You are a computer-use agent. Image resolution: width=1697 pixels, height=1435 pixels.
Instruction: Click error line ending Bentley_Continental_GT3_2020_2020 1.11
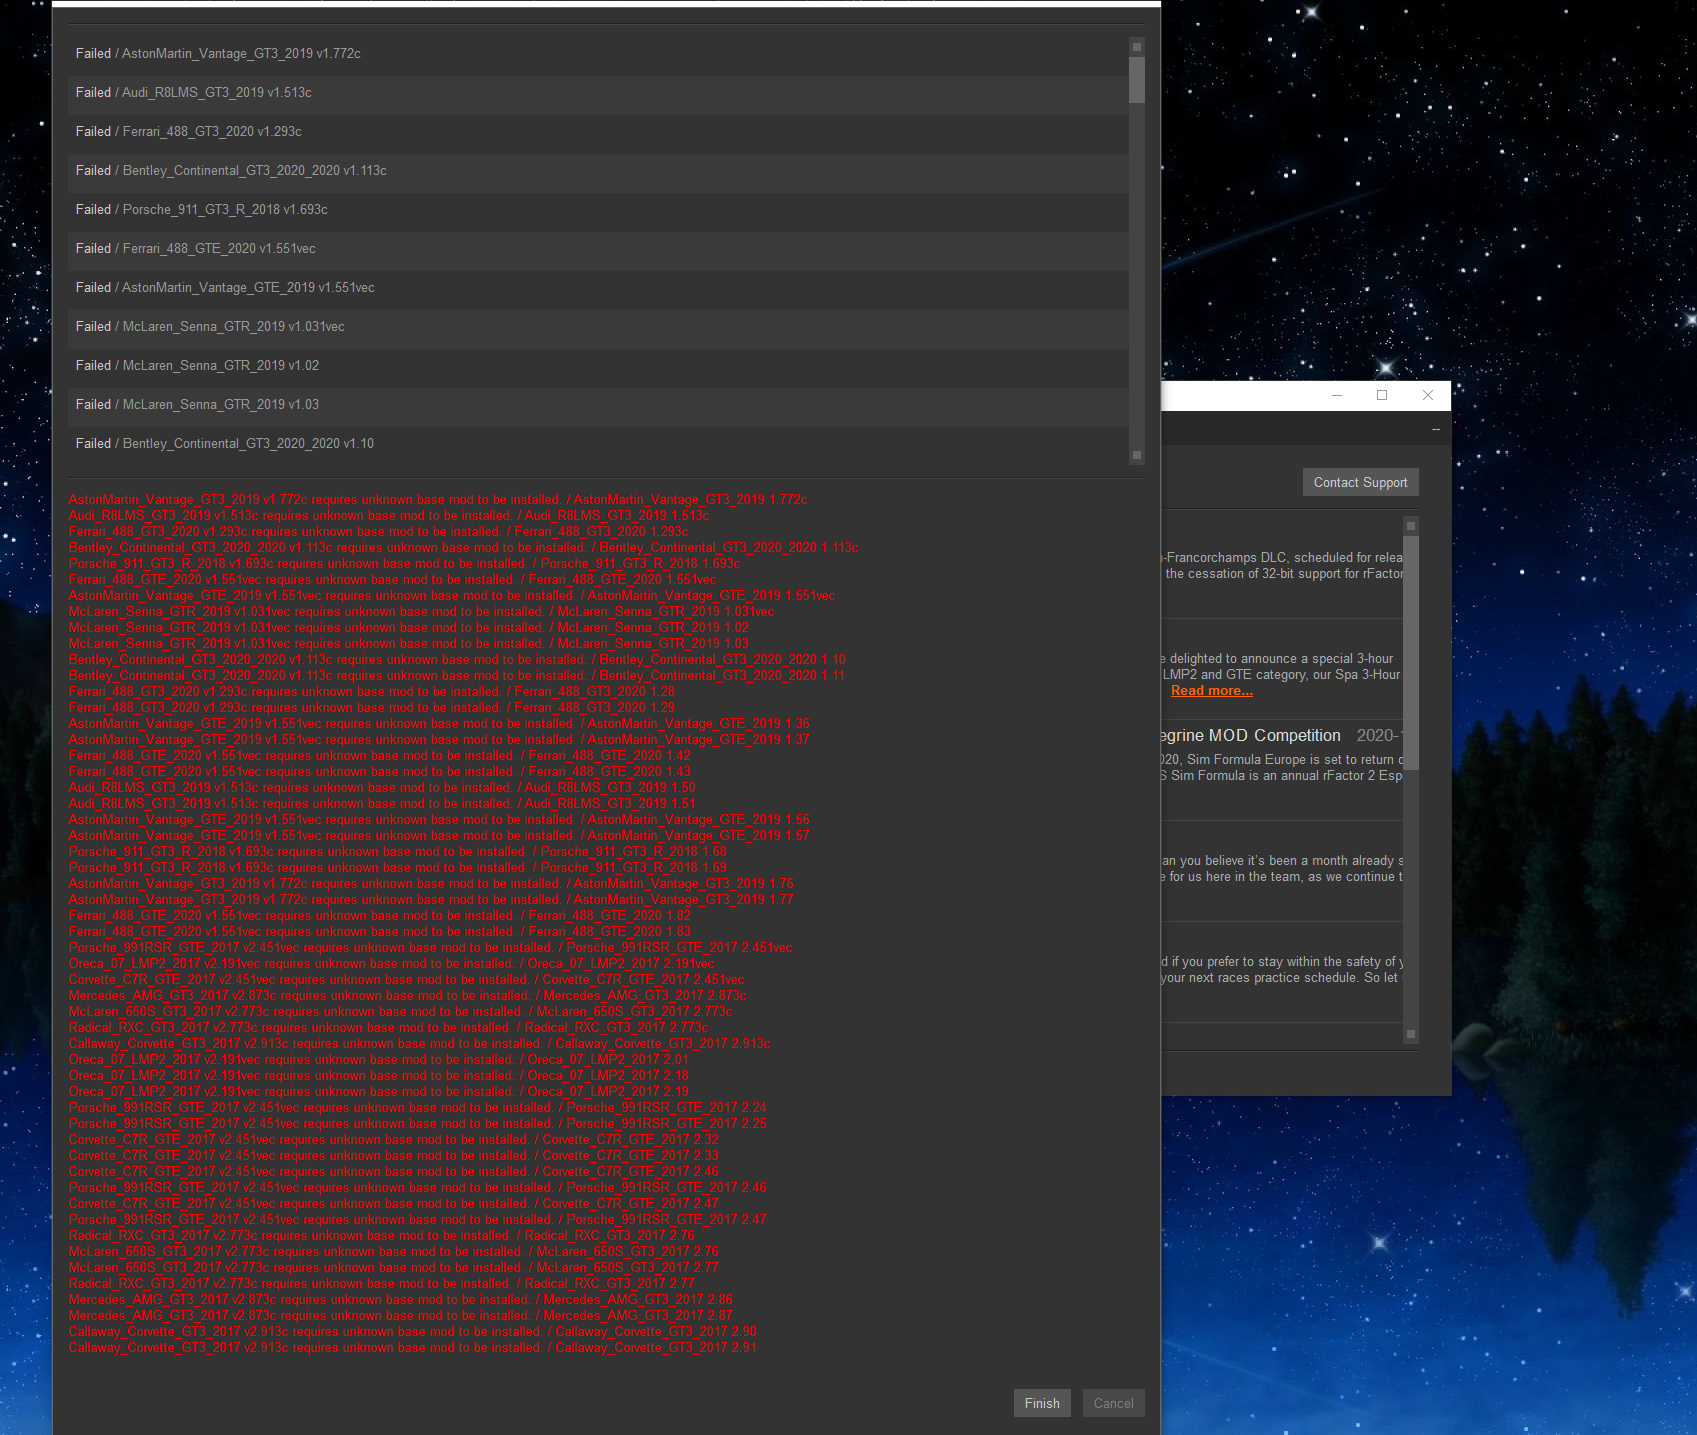point(457,676)
